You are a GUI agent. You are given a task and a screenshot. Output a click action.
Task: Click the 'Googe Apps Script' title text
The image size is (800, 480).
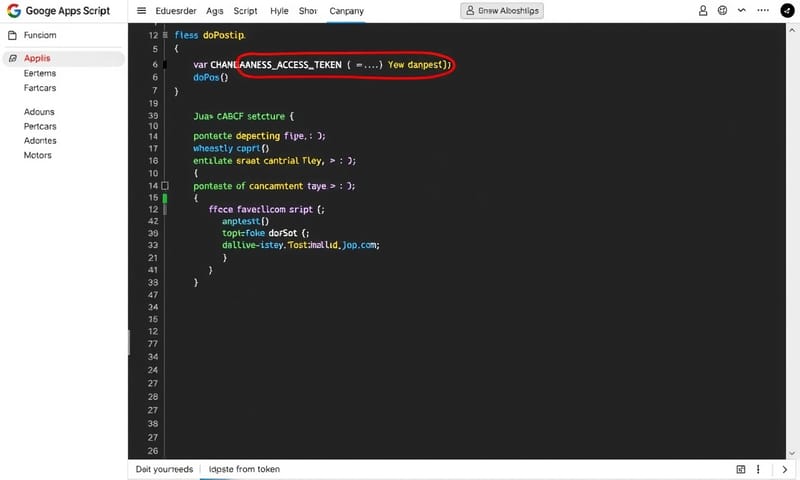(68, 11)
